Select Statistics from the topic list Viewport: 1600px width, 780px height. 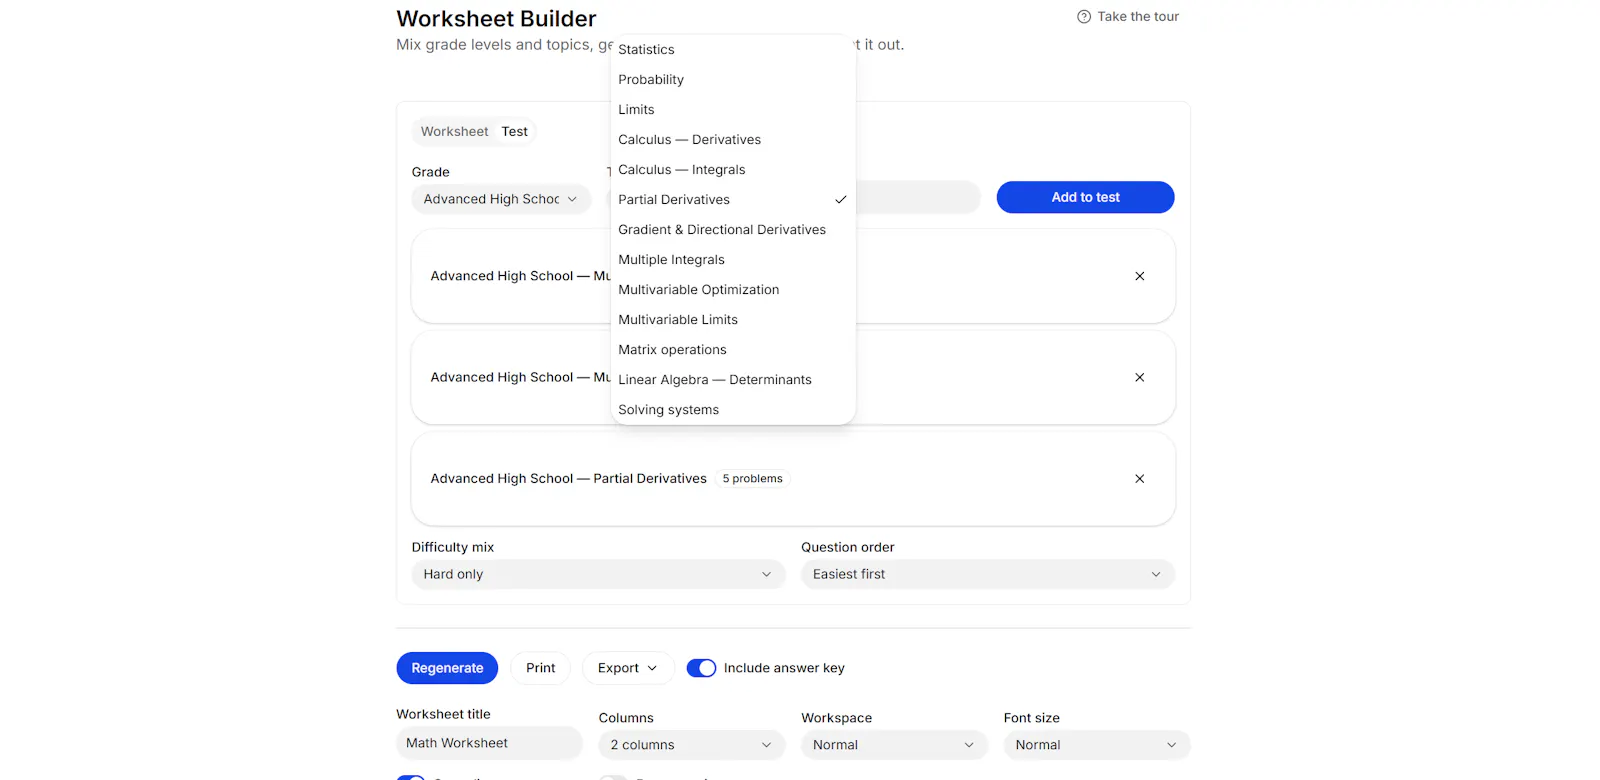click(x=733, y=50)
